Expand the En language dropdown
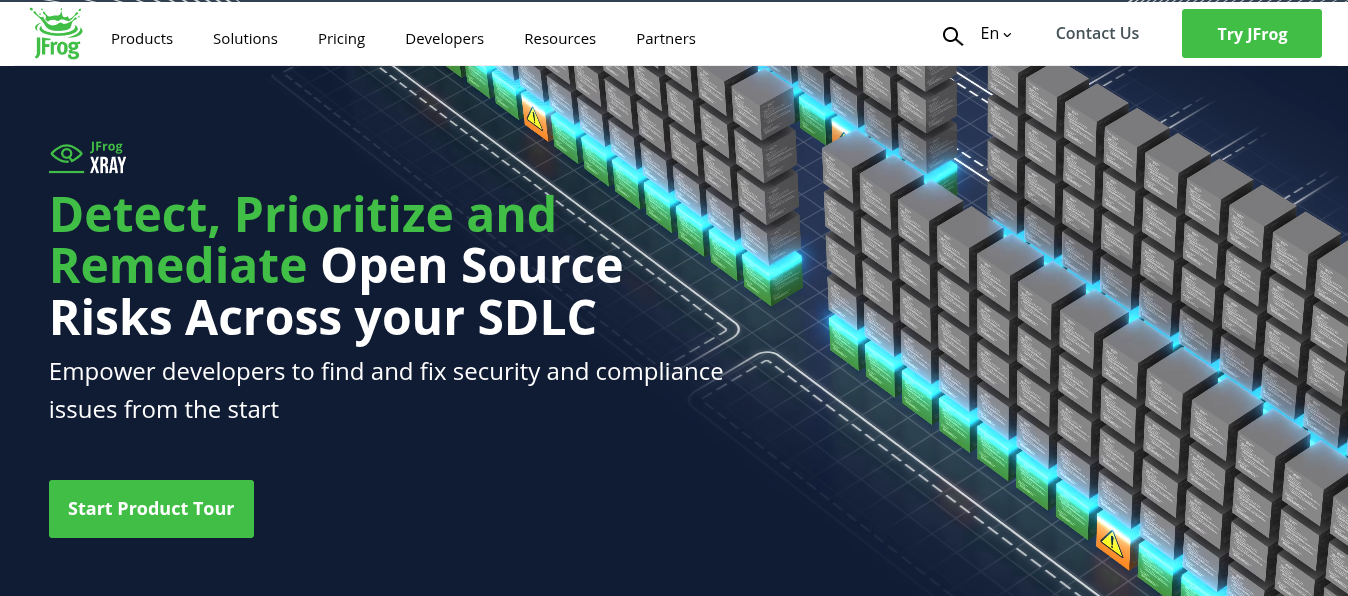This screenshot has height=596, width=1348. point(990,33)
